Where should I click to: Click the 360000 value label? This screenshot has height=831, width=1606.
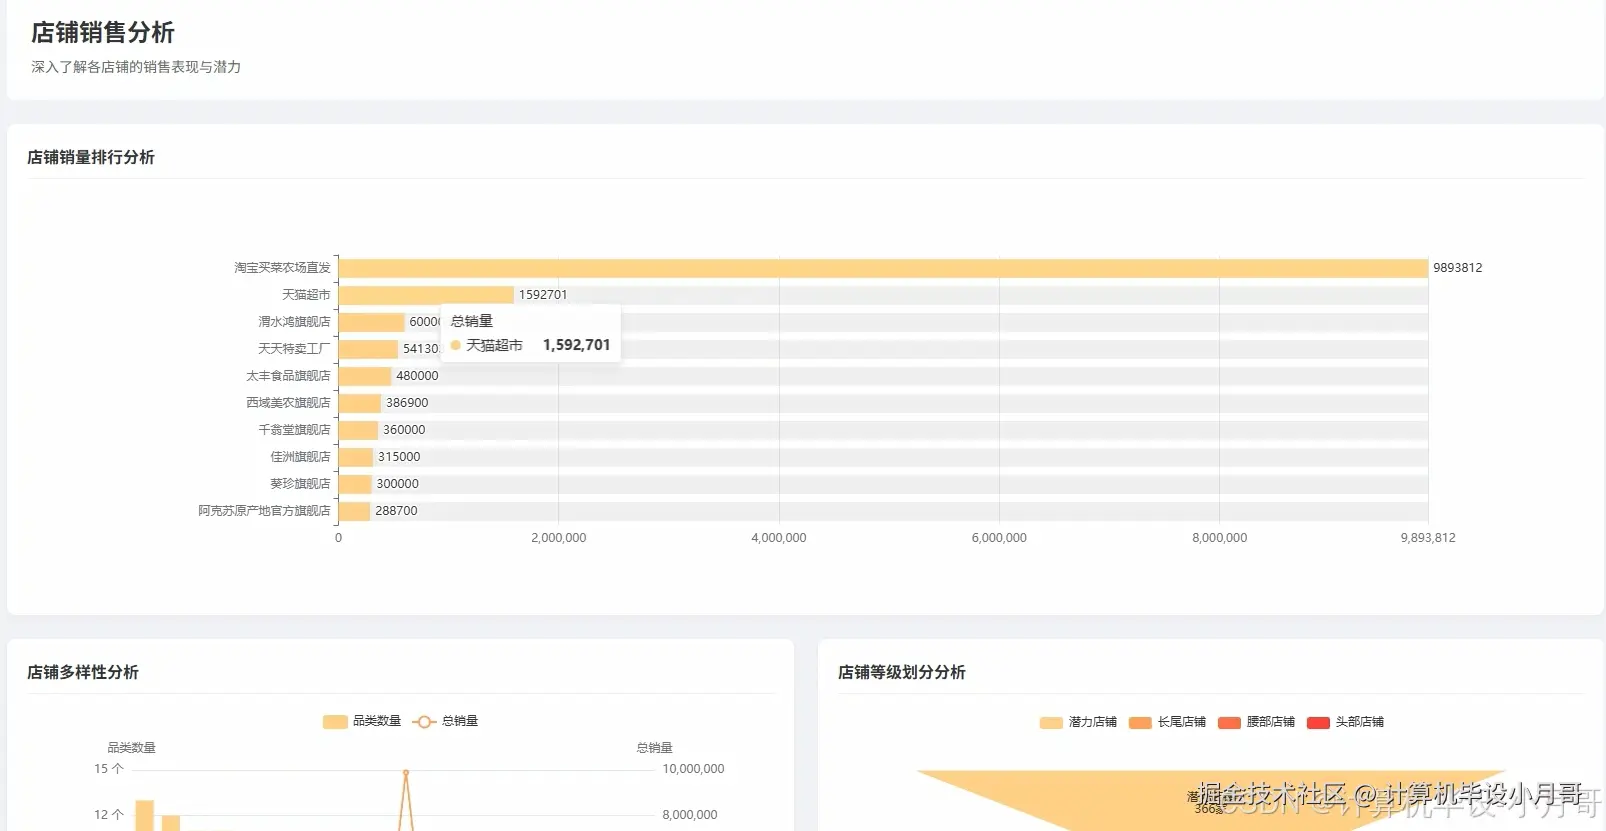(x=404, y=430)
